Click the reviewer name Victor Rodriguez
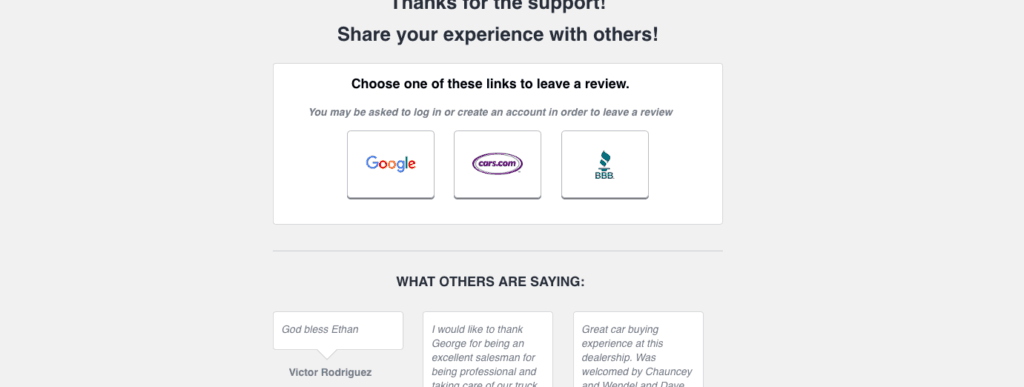This screenshot has width=1024, height=387. (x=330, y=373)
